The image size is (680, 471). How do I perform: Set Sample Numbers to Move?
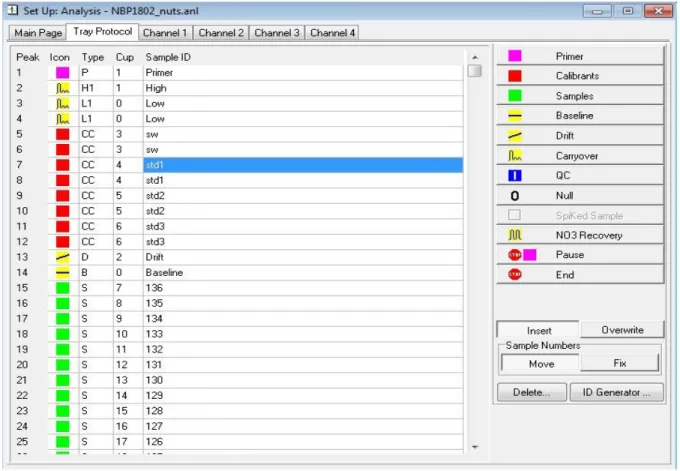(541, 363)
